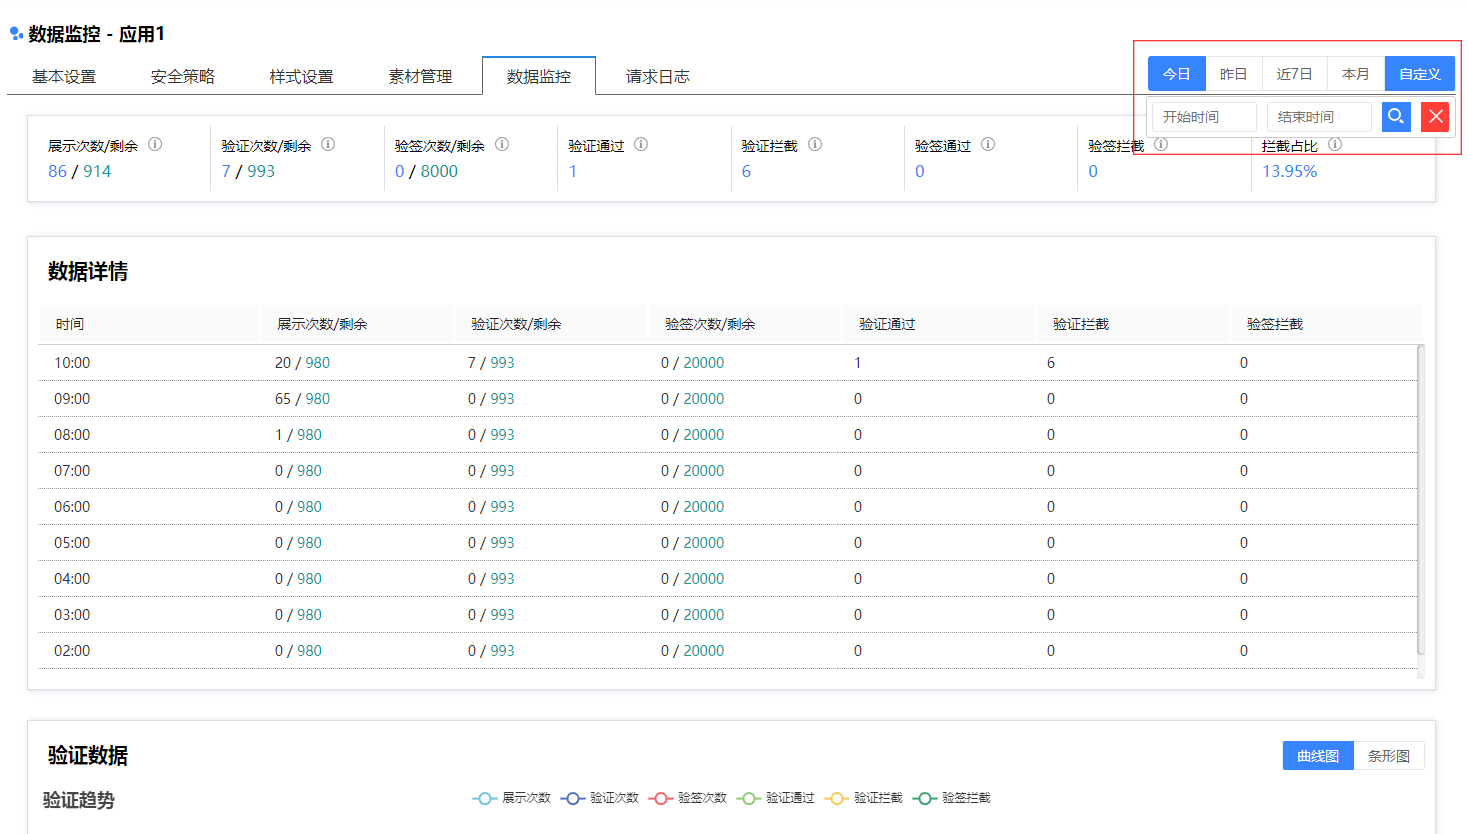Toggle 验签次数 legend series
1468x834 pixels.
pyautogui.click(x=688, y=798)
